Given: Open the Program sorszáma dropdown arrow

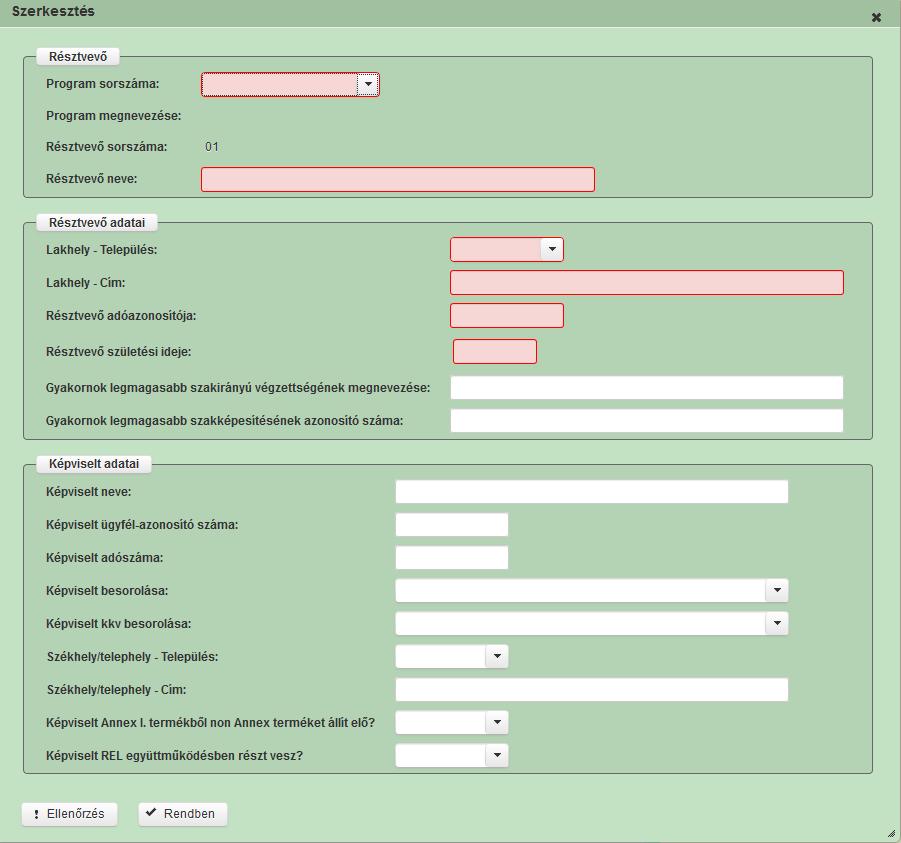Looking at the screenshot, I should point(368,84).
